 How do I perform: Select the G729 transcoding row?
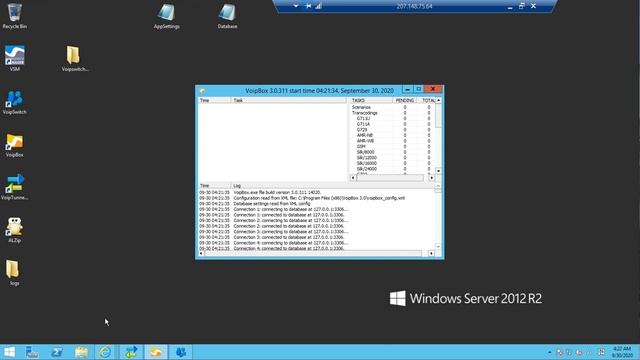coord(392,130)
